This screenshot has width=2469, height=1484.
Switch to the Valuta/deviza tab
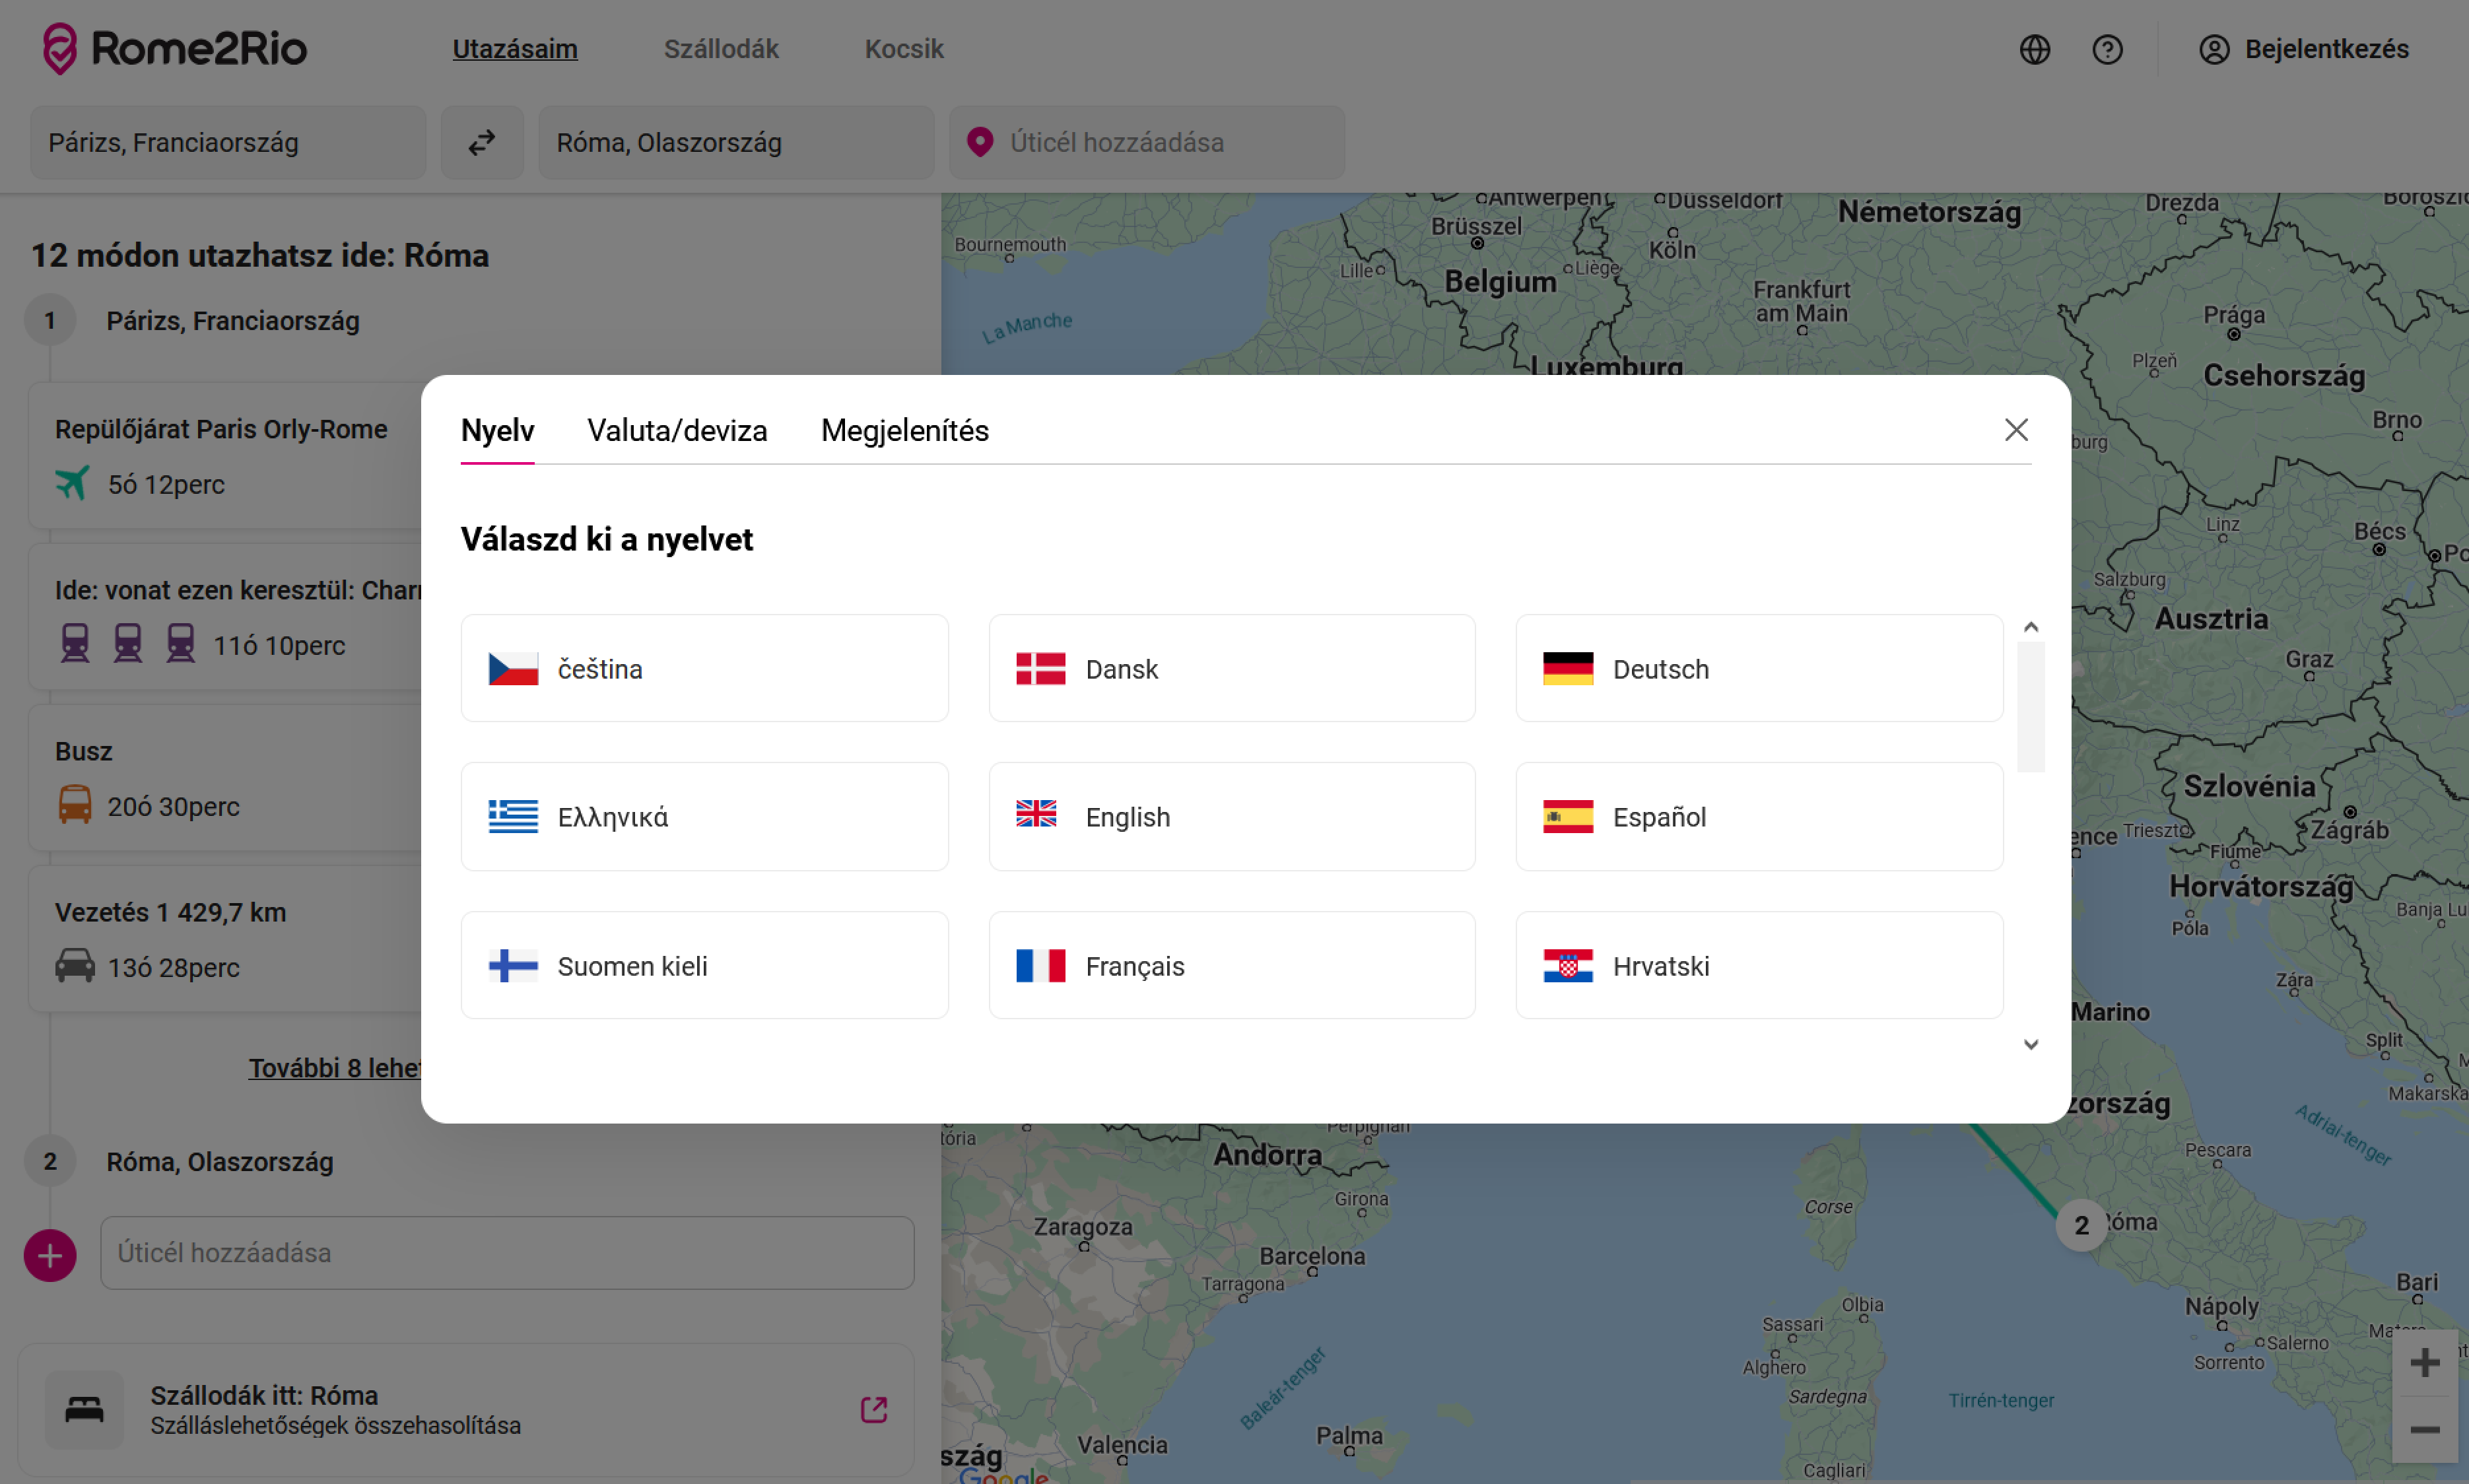click(677, 430)
